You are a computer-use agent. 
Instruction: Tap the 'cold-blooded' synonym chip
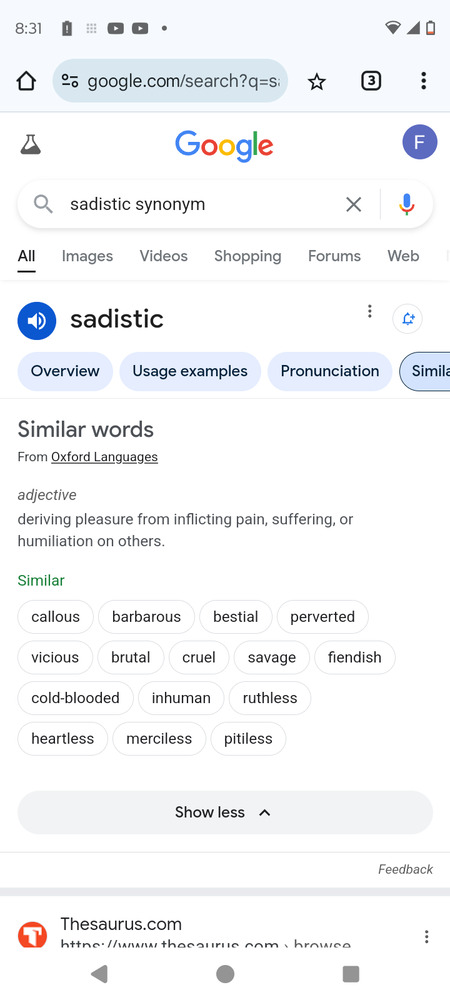[75, 698]
